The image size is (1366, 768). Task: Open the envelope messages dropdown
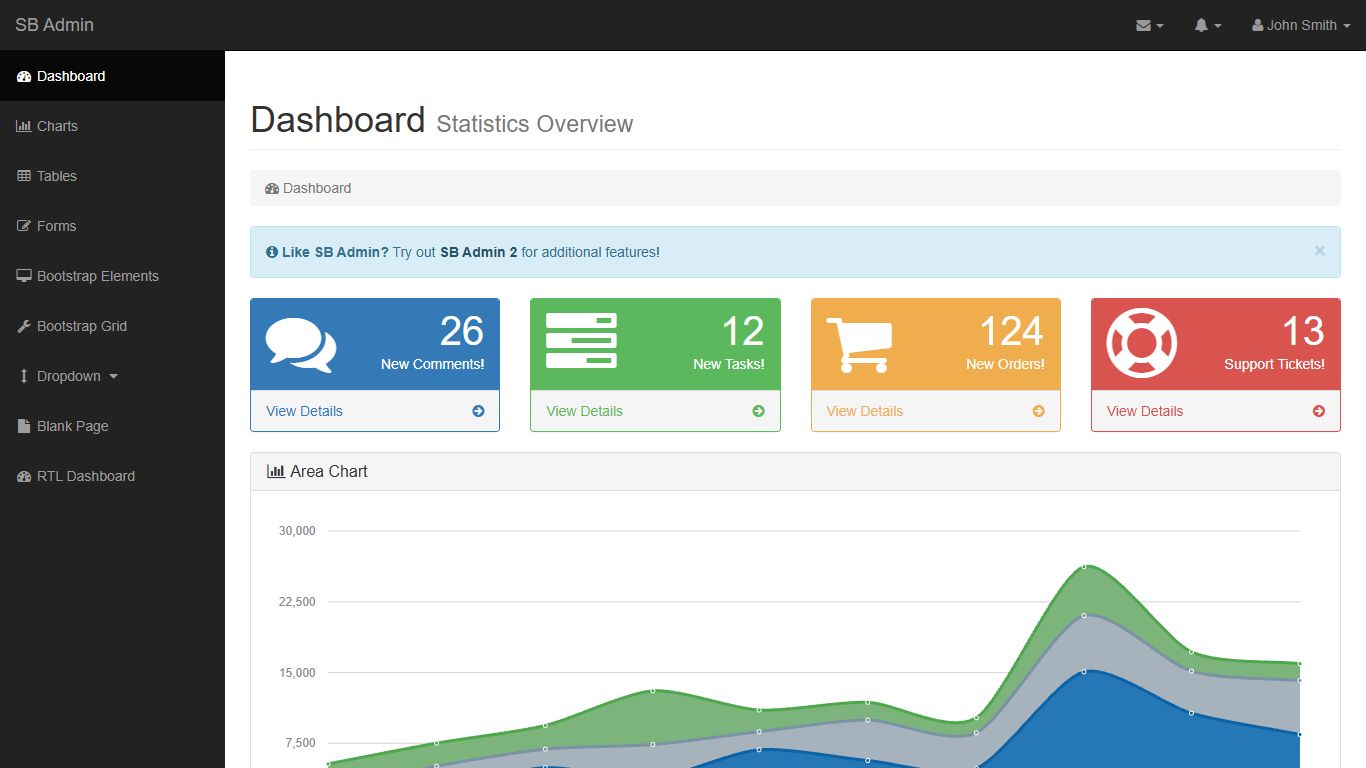1149,26
